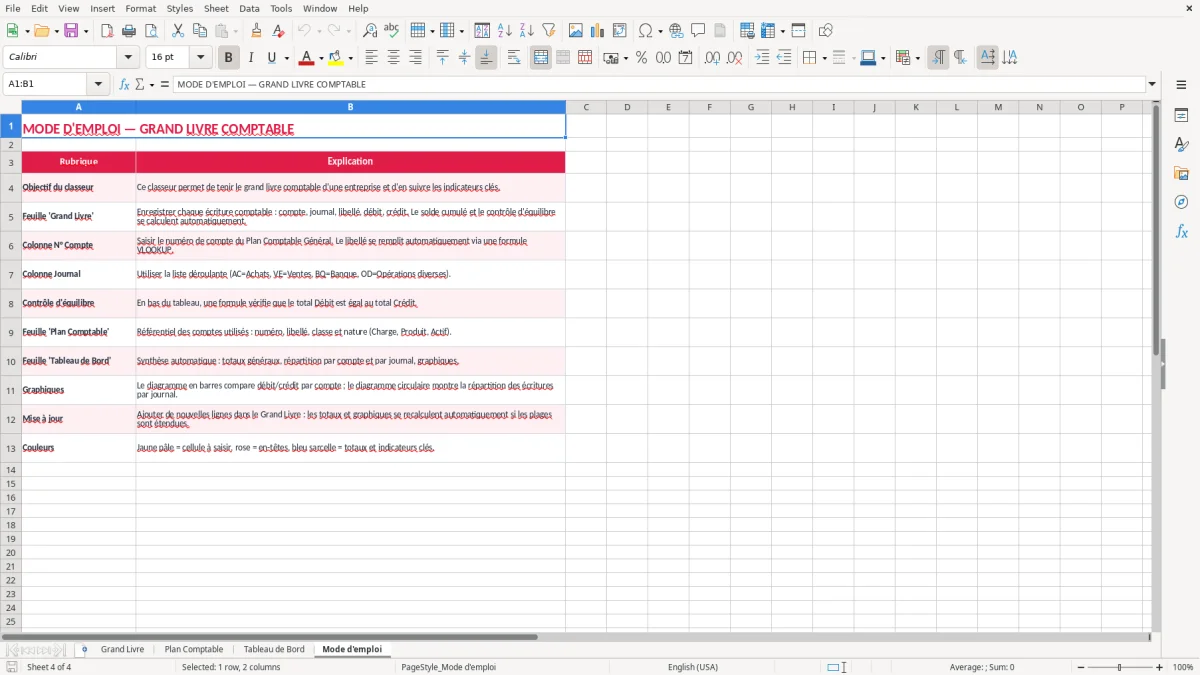Toggle Merge and Center Cells
This screenshot has height=675, width=1200.
541,58
